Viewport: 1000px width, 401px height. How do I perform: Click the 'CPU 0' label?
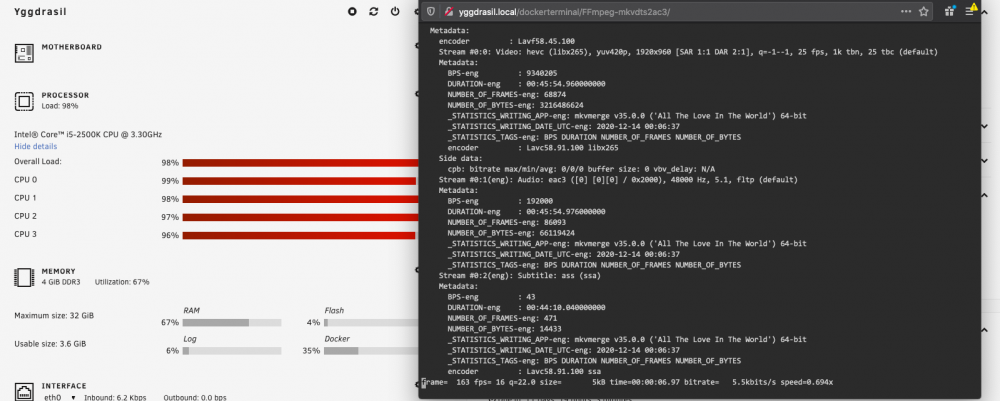pos(26,180)
